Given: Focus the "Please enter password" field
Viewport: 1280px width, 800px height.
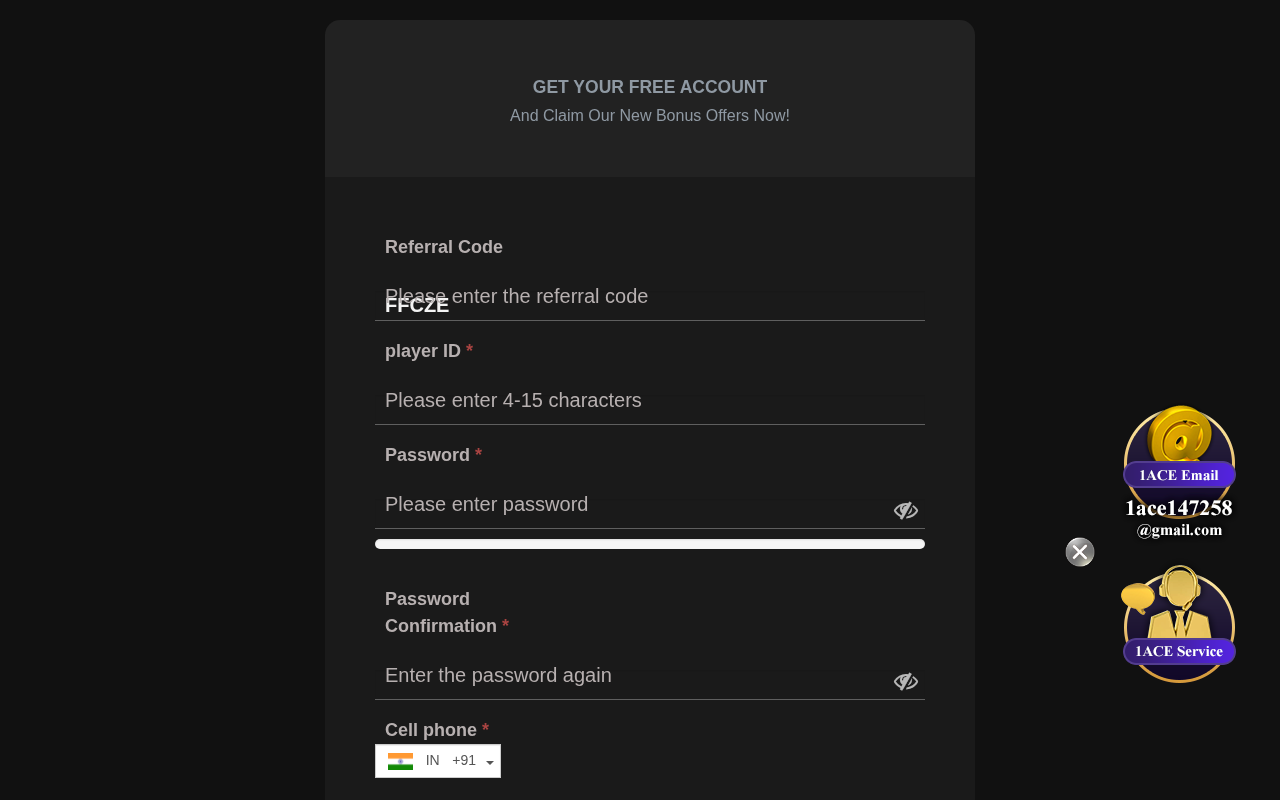Looking at the screenshot, I should [630, 505].
